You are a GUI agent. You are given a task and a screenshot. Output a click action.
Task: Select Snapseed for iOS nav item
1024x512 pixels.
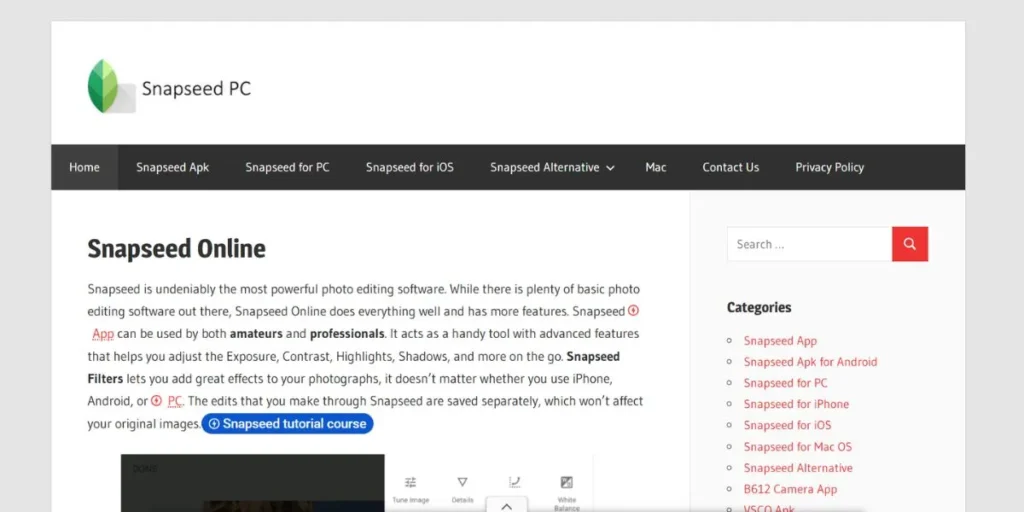(x=409, y=167)
